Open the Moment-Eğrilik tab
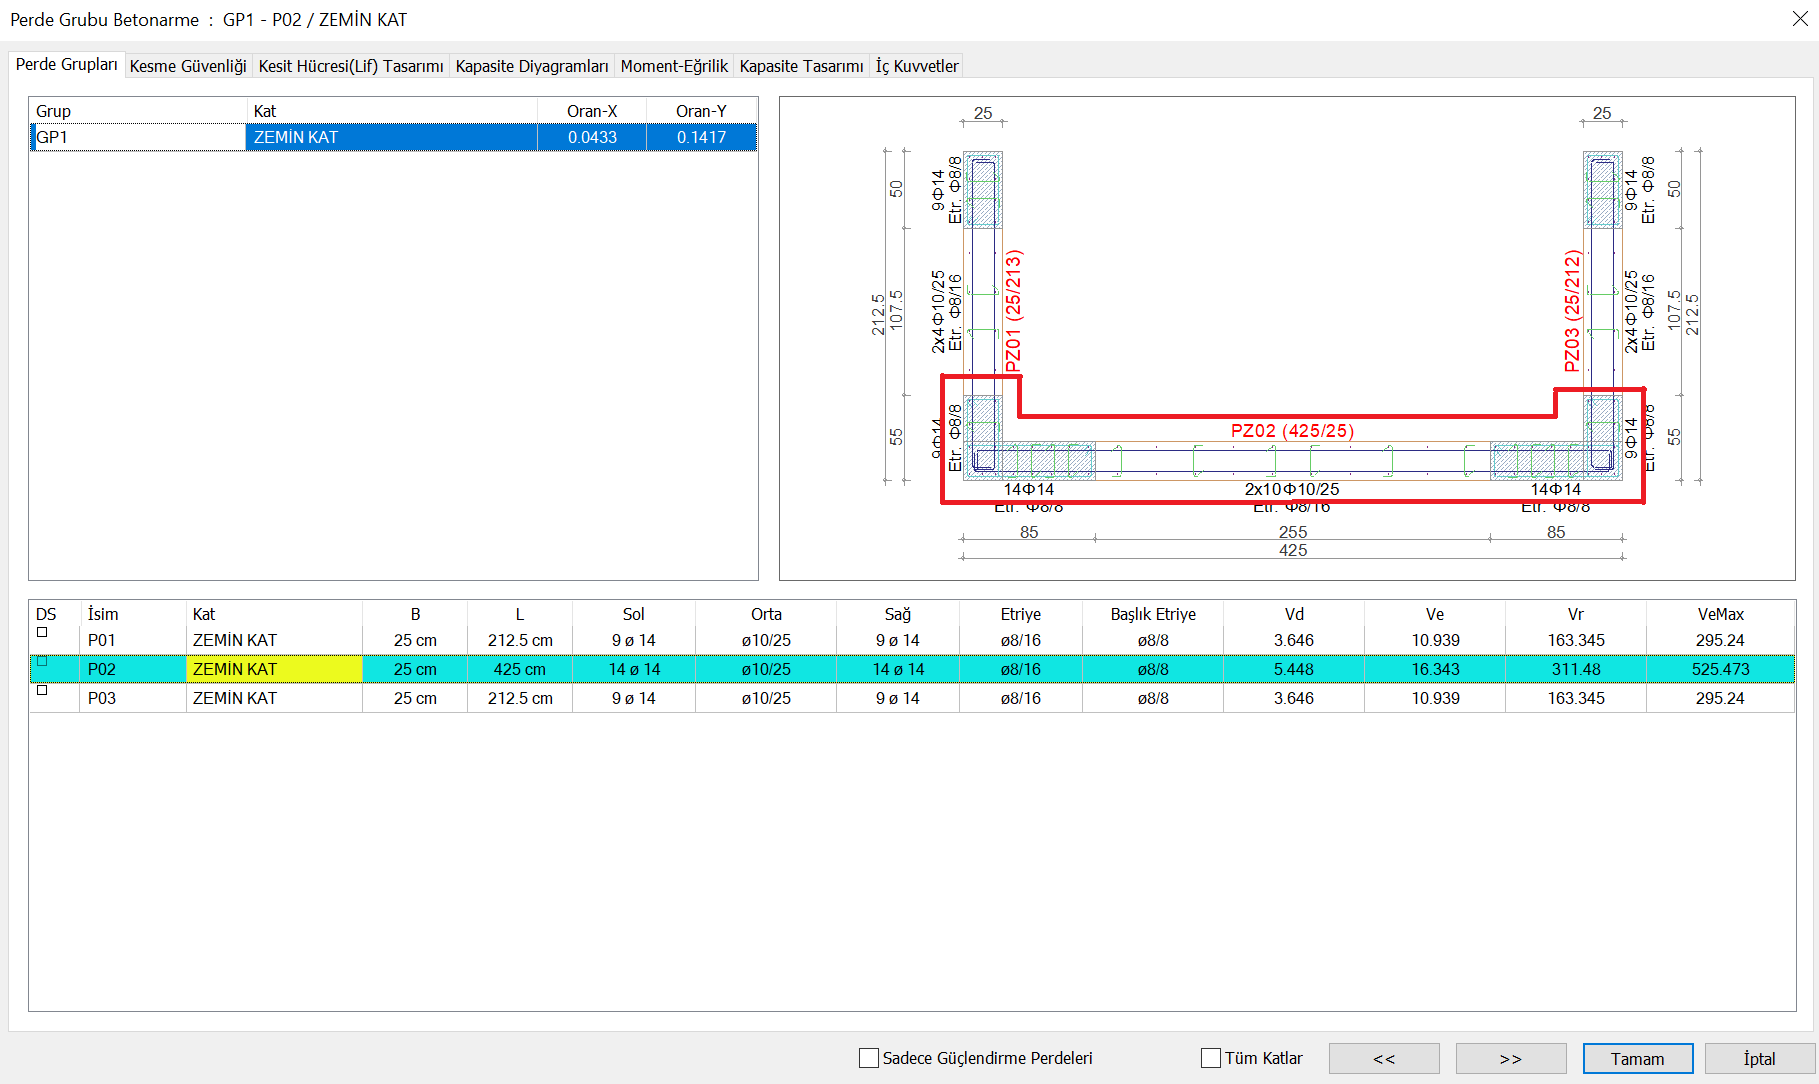The image size is (1819, 1084). pos(674,66)
